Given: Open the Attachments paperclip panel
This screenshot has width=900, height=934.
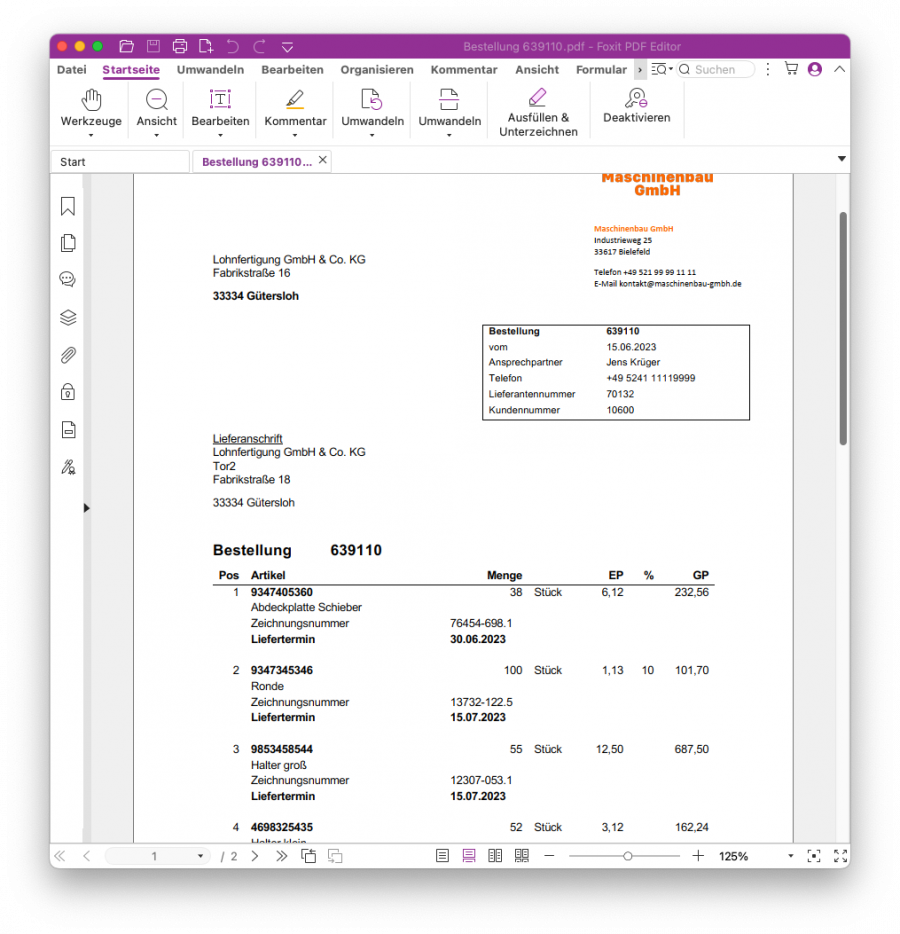Looking at the screenshot, I should click(68, 355).
